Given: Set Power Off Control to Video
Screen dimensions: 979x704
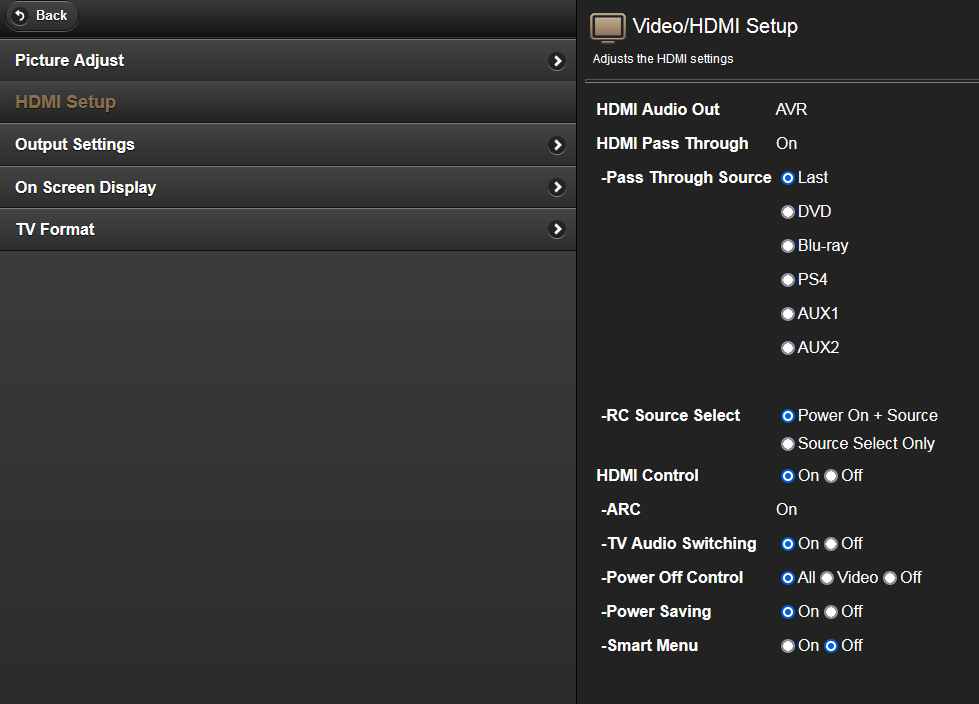Looking at the screenshot, I should coord(827,579).
